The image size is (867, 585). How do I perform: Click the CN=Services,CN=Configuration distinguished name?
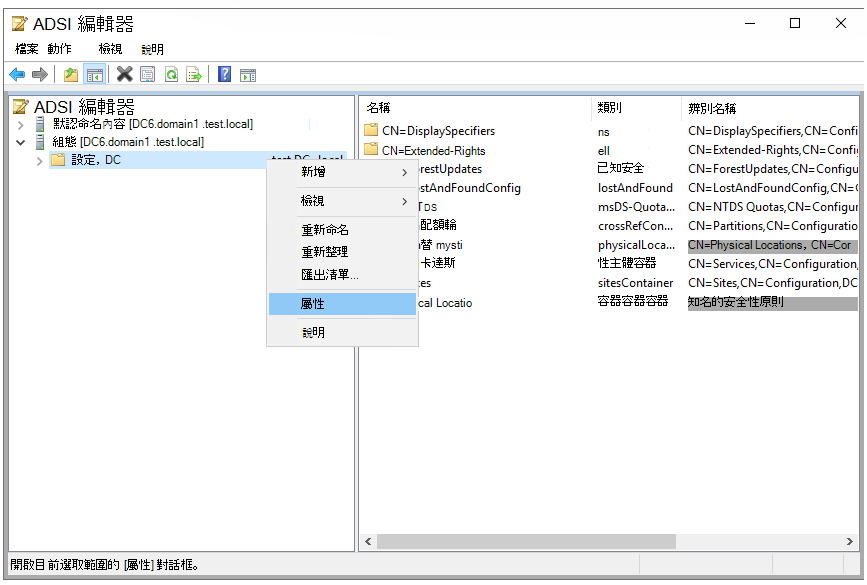pos(773,264)
